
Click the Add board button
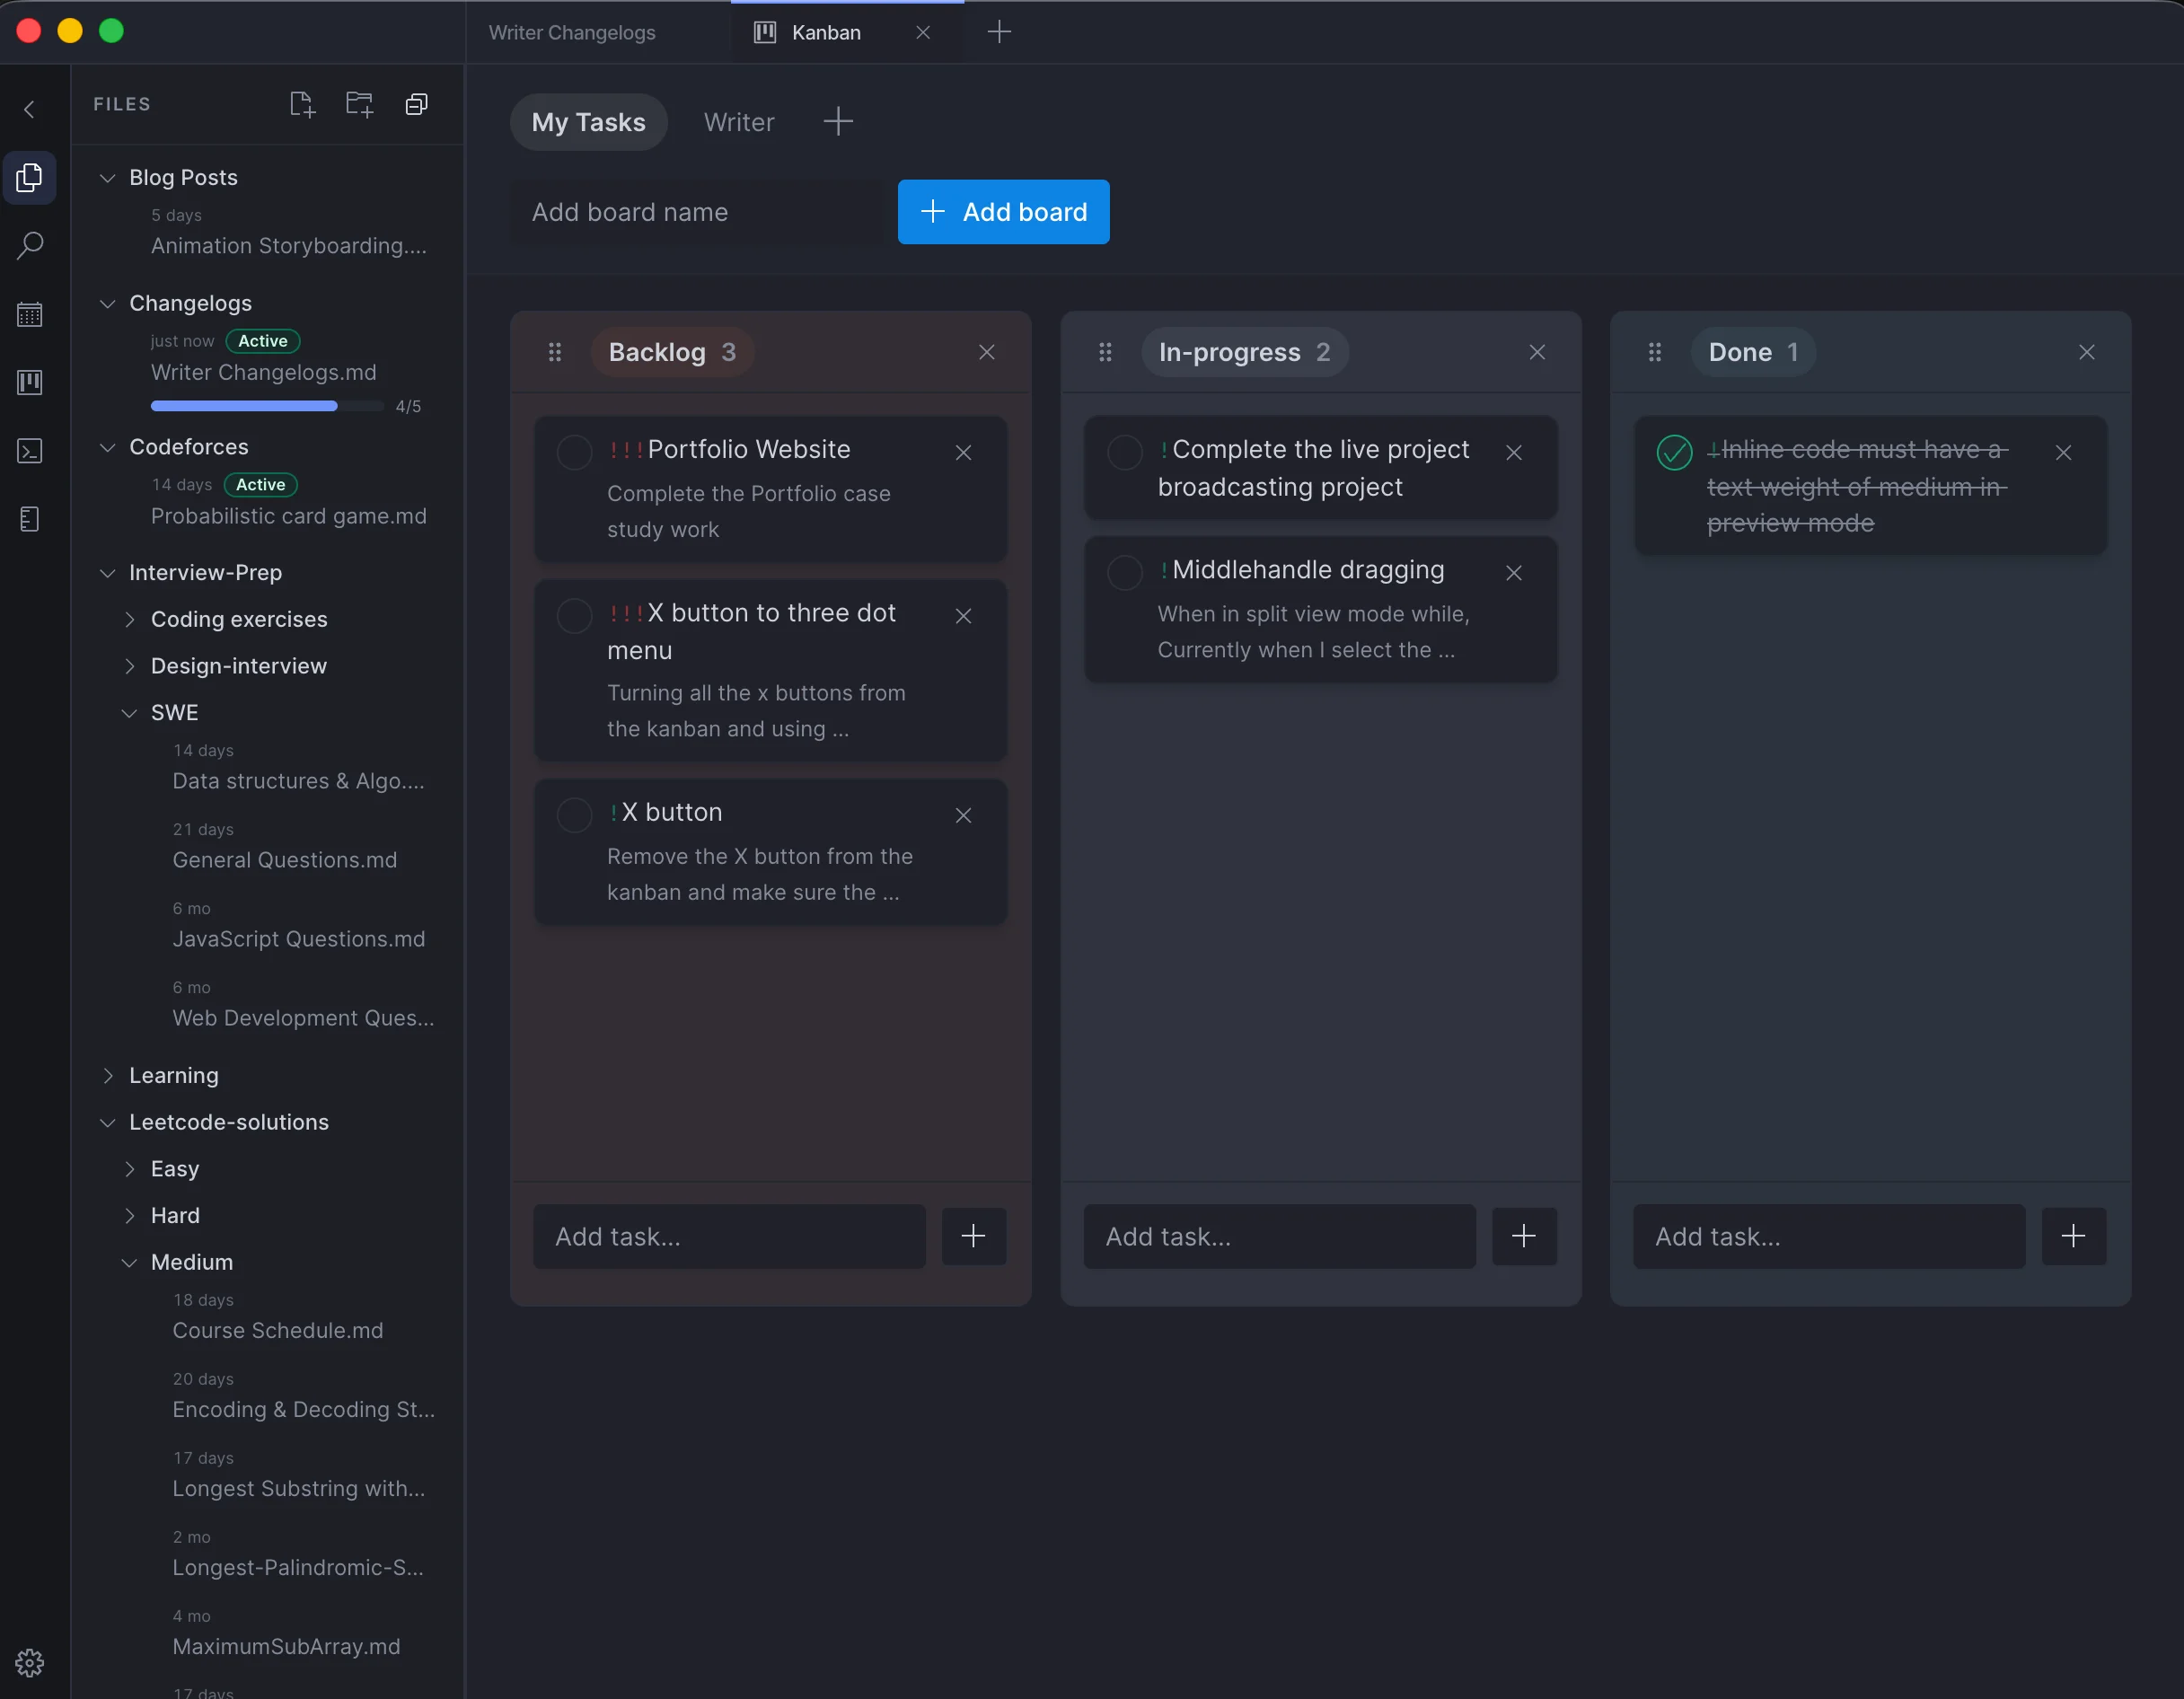click(1003, 212)
